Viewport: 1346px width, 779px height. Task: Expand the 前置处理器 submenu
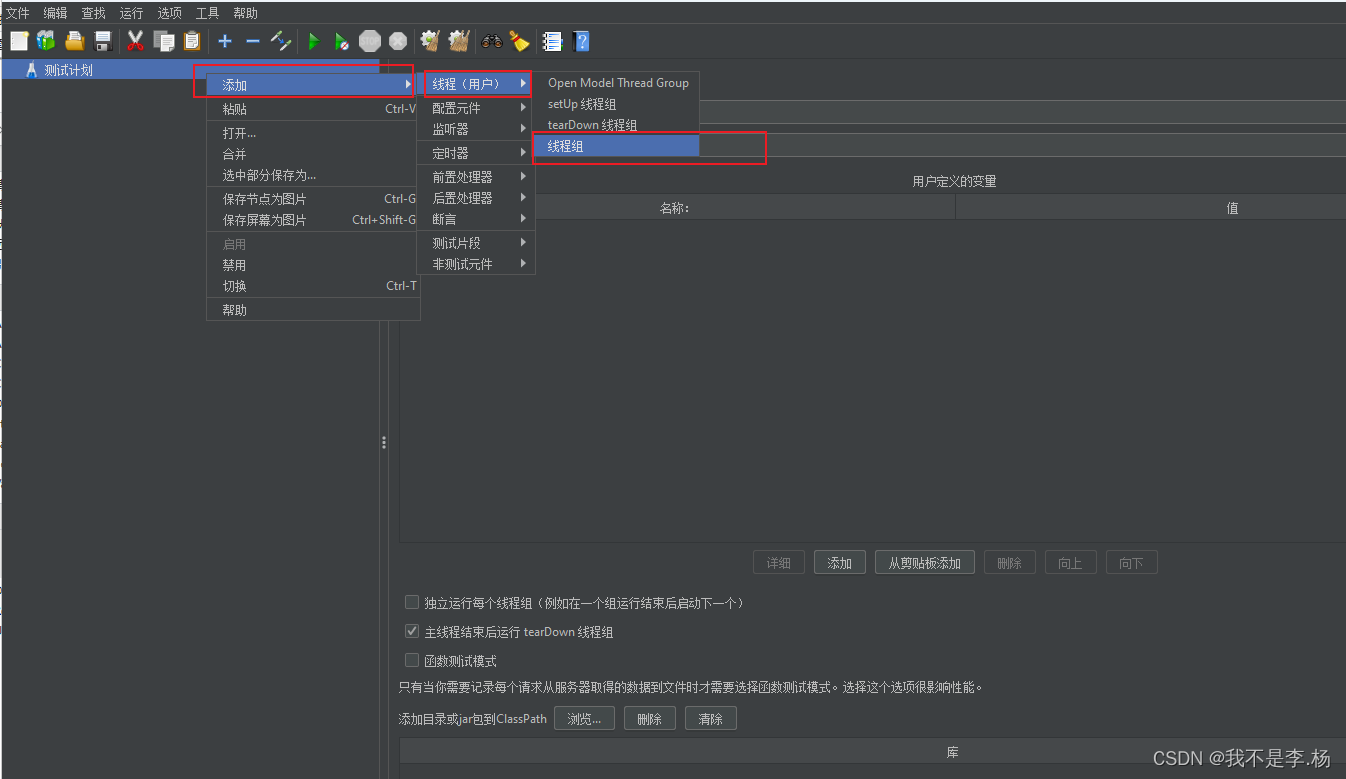pyautogui.click(x=476, y=176)
